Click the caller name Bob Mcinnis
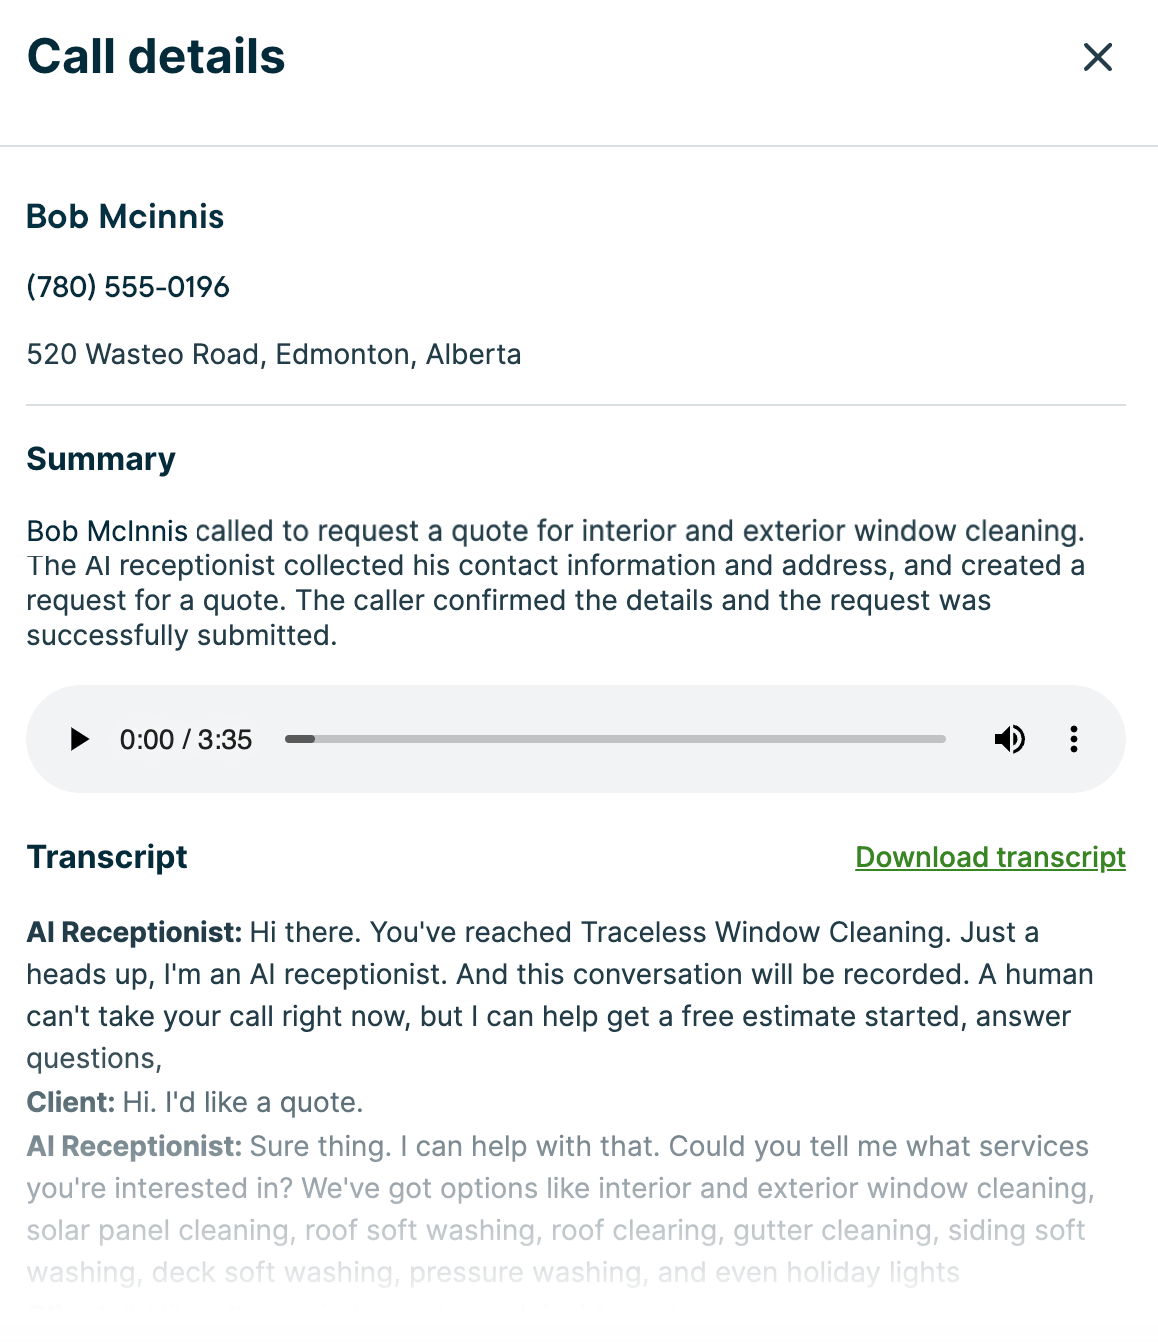Screen dimensions: 1158x1342 pyautogui.click(x=125, y=216)
